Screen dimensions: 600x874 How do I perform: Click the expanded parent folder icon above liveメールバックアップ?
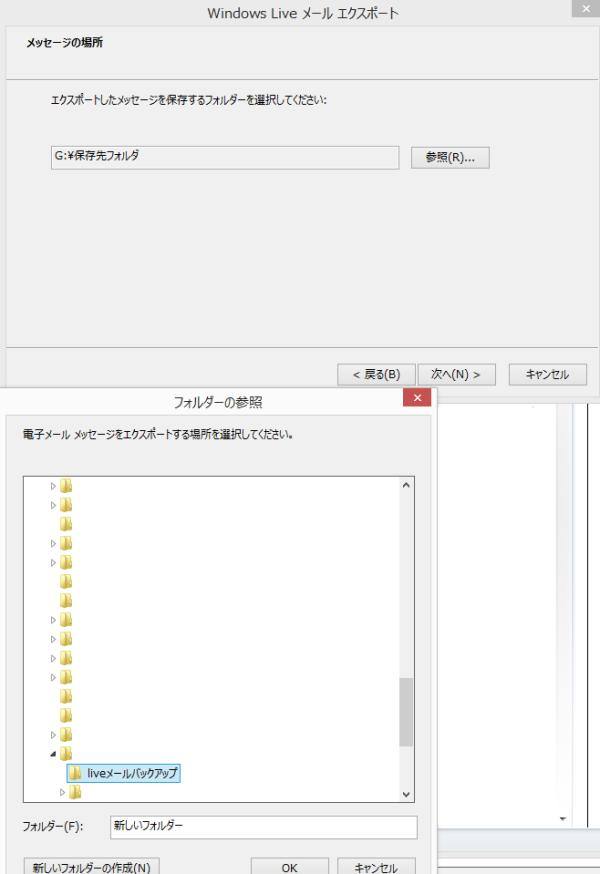[66, 754]
